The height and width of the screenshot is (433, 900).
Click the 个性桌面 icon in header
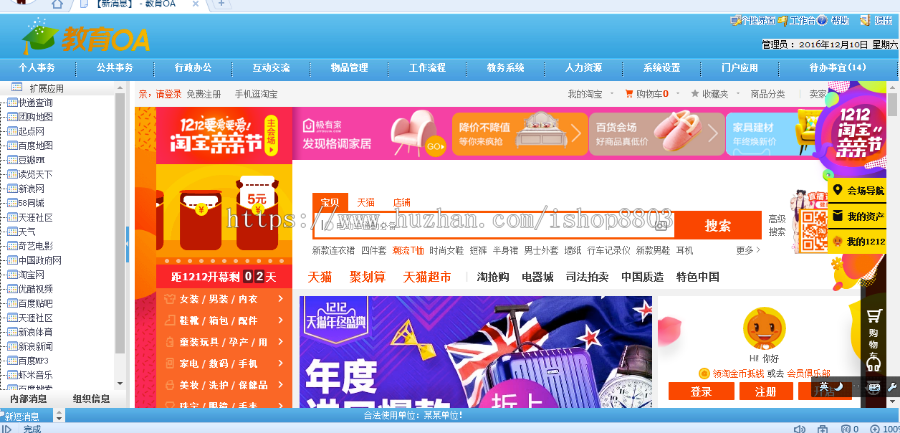point(735,20)
